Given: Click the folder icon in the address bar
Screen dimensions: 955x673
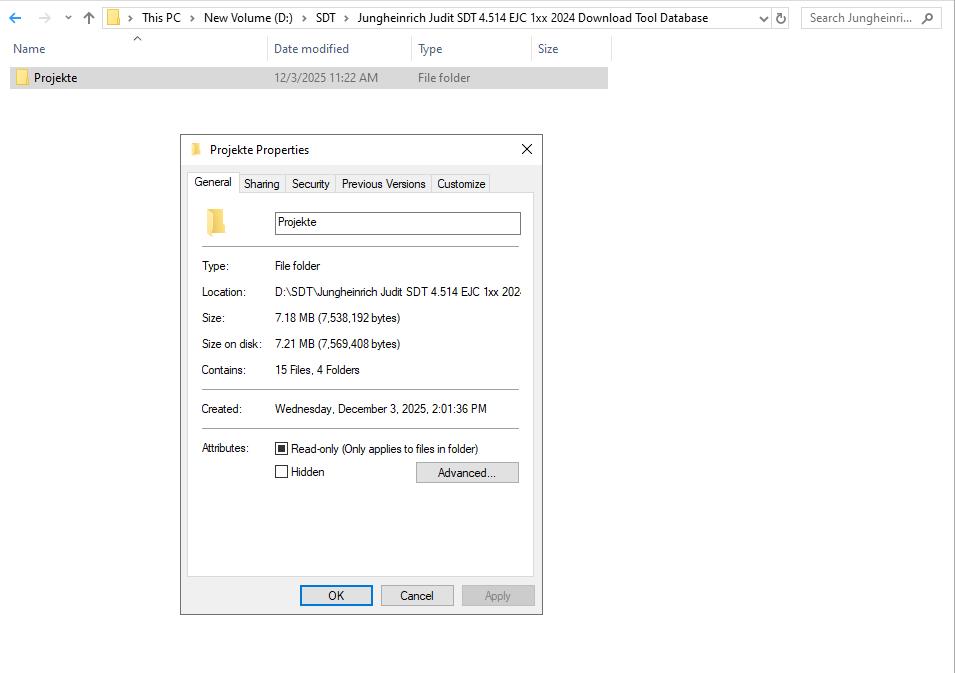Looking at the screenshot, I should tap(113, 18).
